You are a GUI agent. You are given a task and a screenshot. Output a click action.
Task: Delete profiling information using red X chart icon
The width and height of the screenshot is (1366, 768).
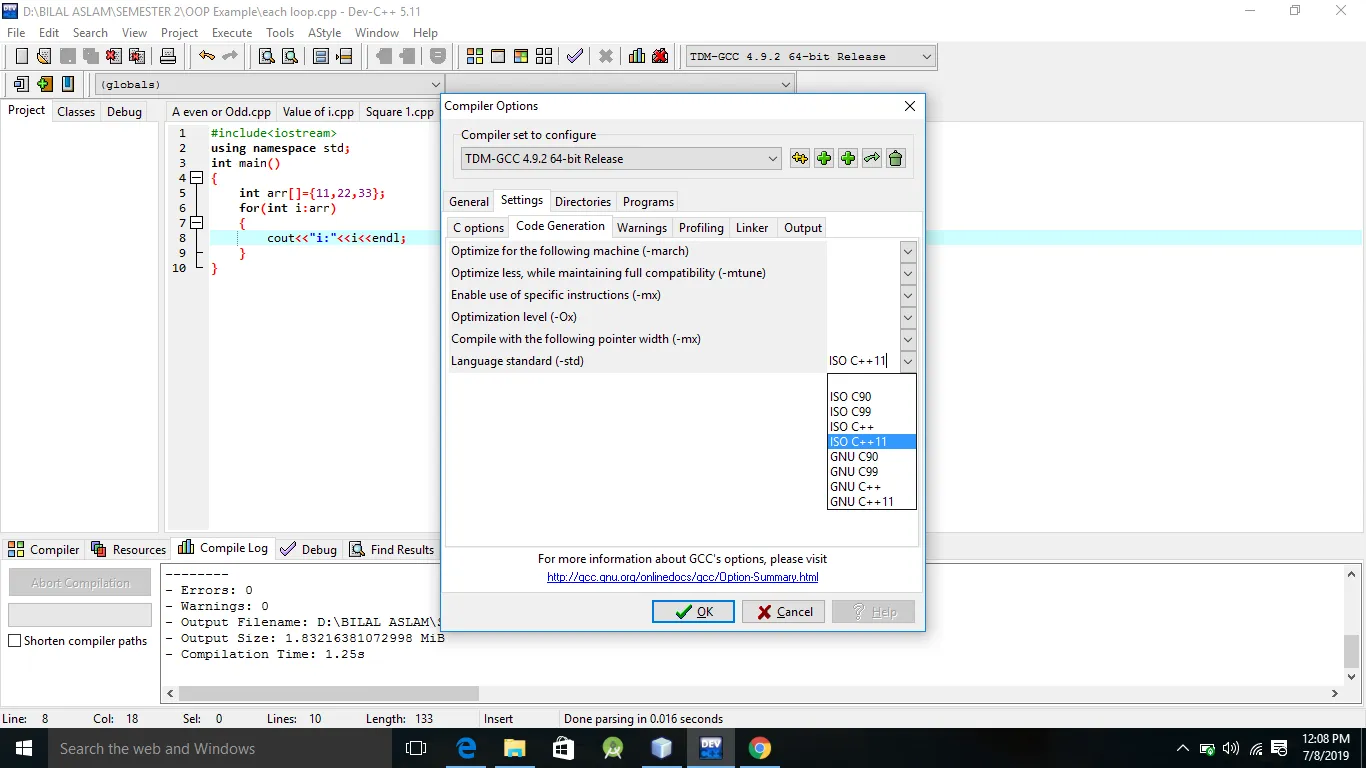660,57
